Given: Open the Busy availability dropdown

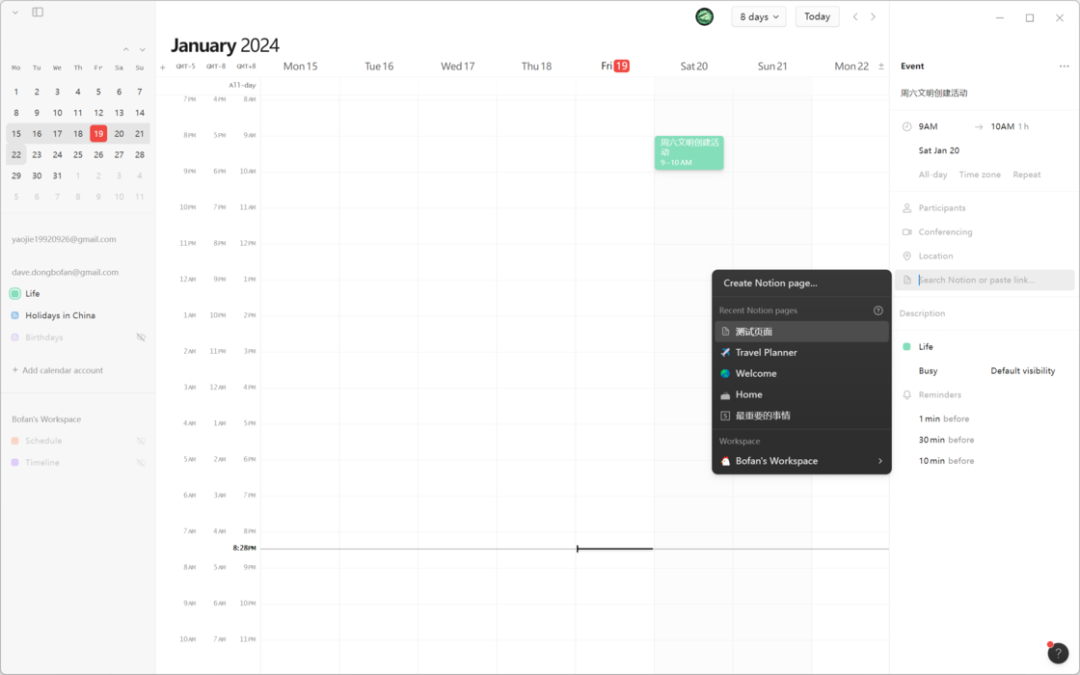Looking at the screenshot, I should tap(928, 371).
